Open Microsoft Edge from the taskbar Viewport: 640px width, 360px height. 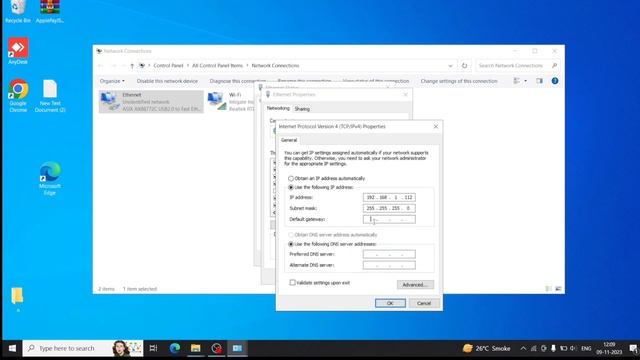(x=175, y=348)
